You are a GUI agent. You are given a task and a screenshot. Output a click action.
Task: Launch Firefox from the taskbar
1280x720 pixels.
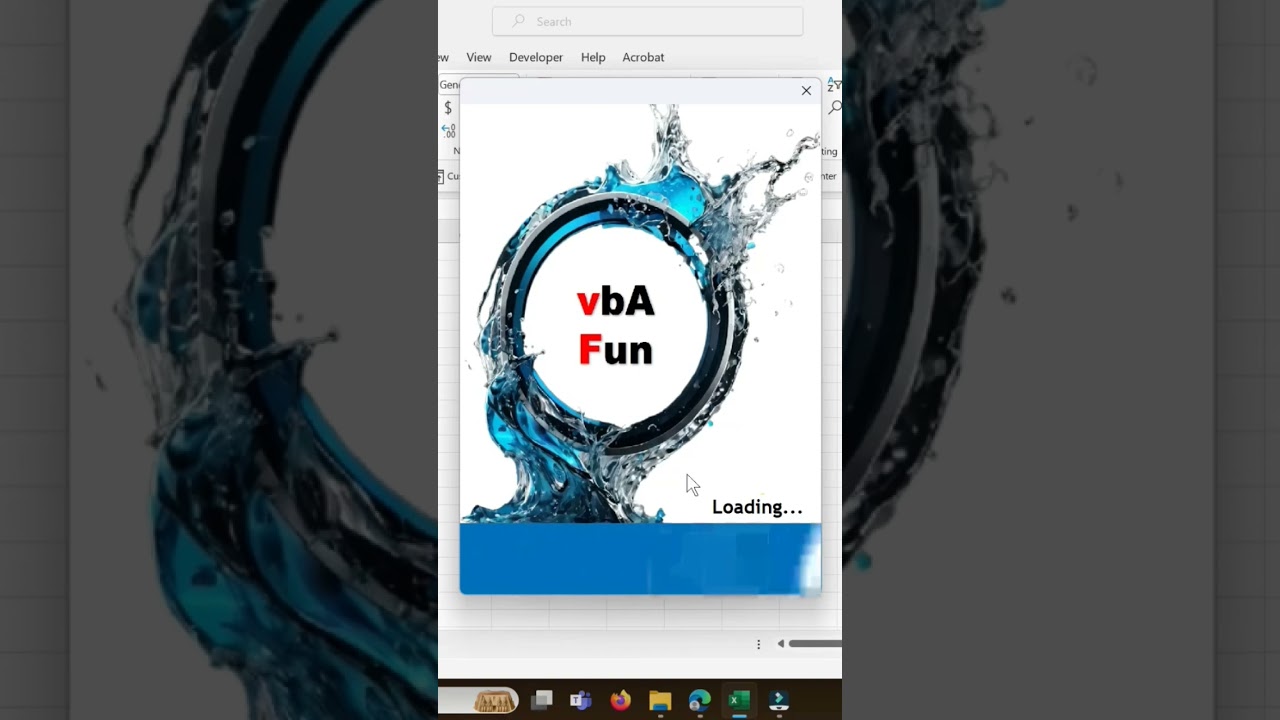620,700
